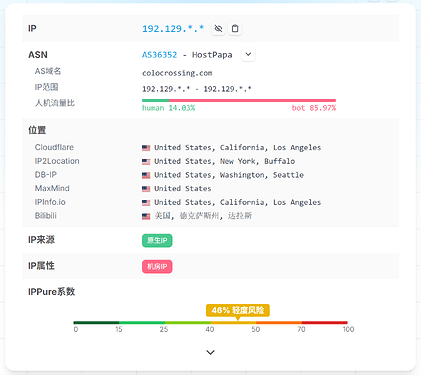Click the US flag beside Bilibili row
This screenshot has height=375, width=421.
point(146,216)
